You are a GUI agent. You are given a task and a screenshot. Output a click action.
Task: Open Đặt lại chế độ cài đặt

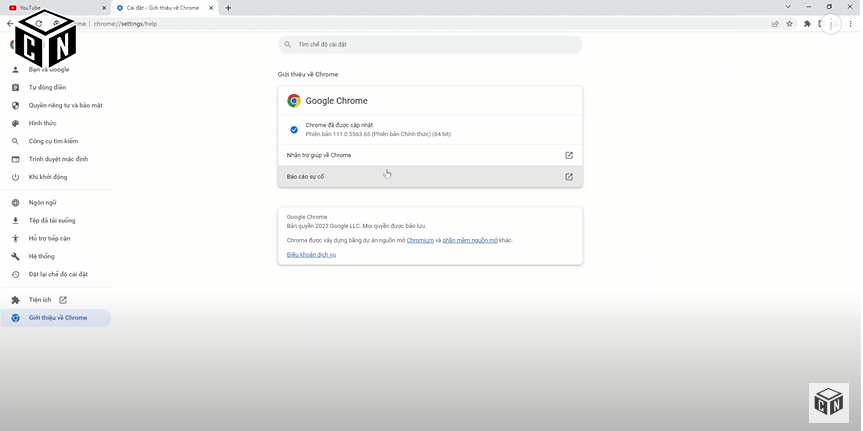tap(58, 274)
